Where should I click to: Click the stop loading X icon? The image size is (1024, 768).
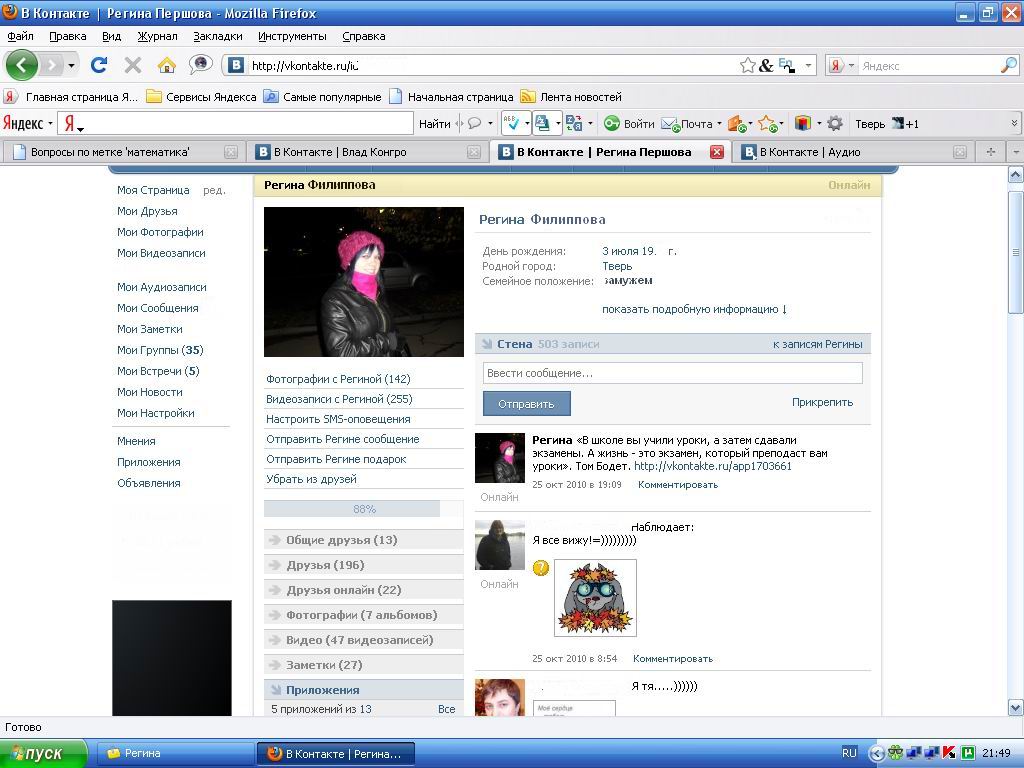(x=133, y=65)
